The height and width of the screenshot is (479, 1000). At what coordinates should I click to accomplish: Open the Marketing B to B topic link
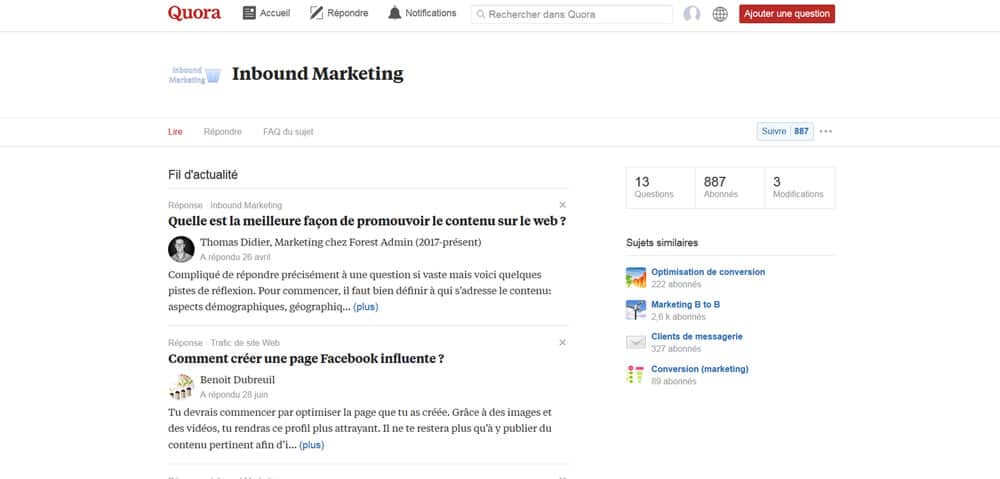[686, 304]
